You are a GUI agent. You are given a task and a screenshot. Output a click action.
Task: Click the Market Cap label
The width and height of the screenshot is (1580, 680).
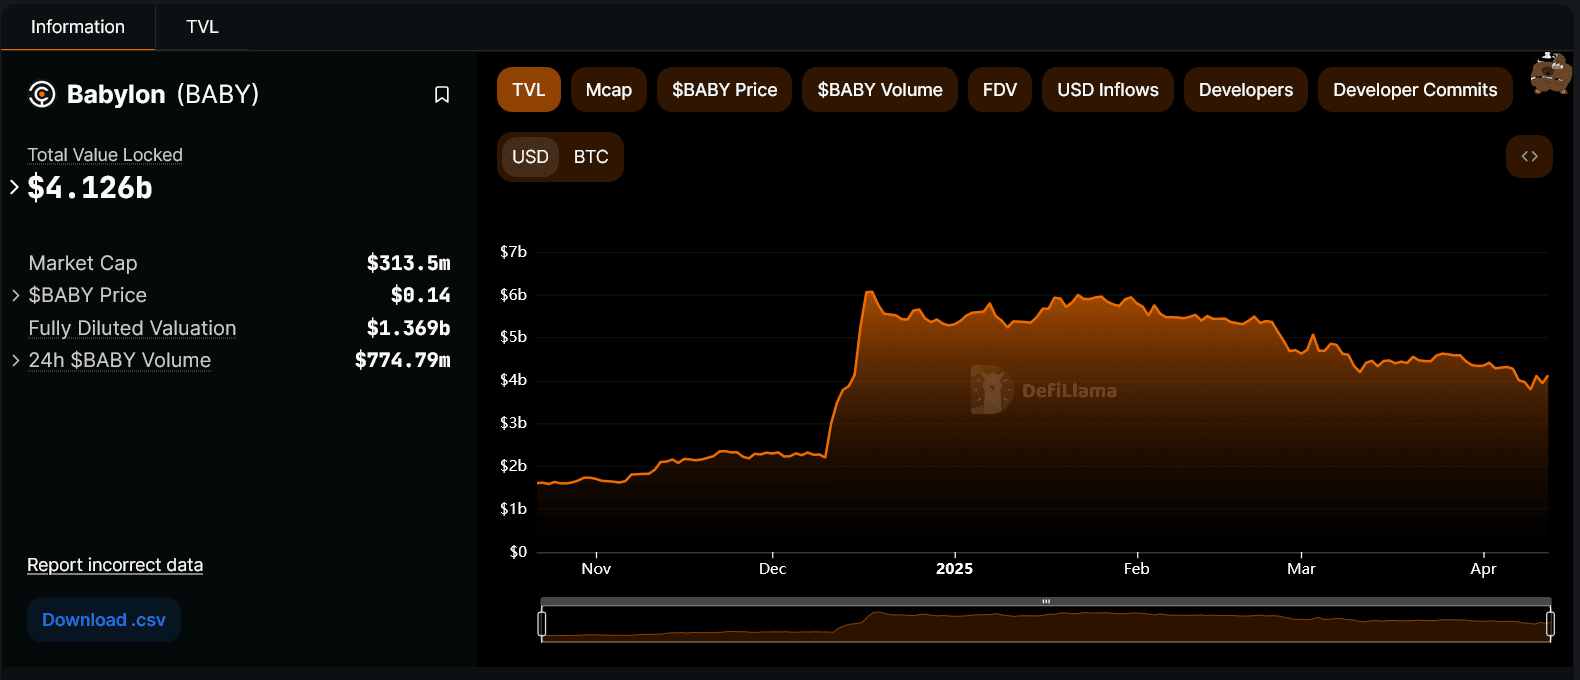point(83,263)
